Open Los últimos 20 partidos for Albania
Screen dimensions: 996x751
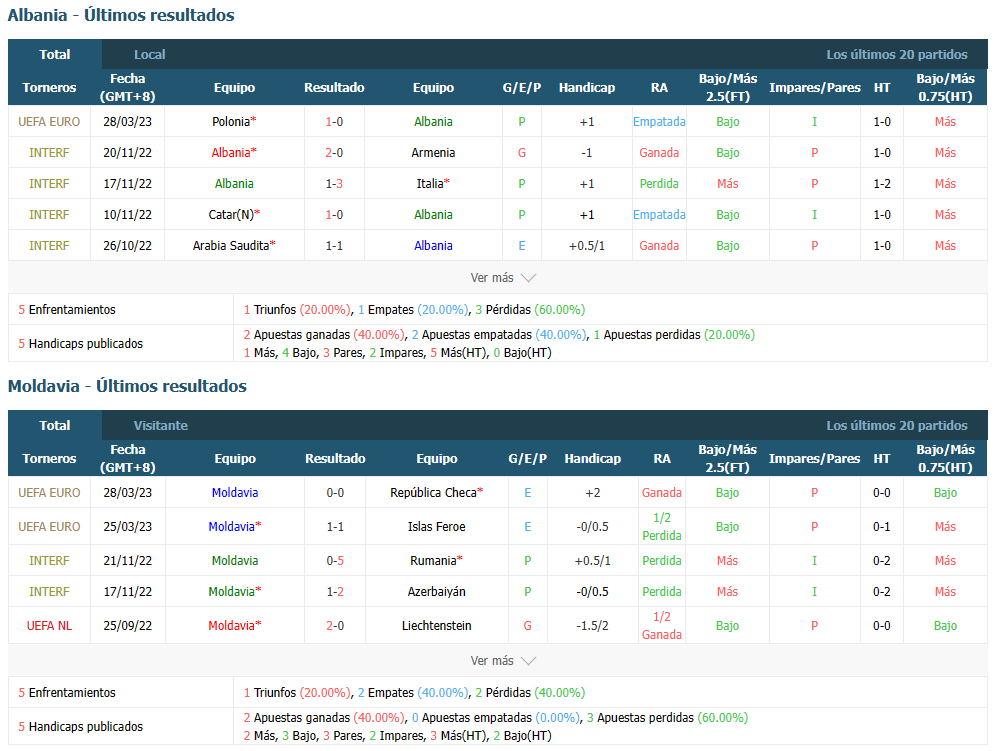[897, 55]
